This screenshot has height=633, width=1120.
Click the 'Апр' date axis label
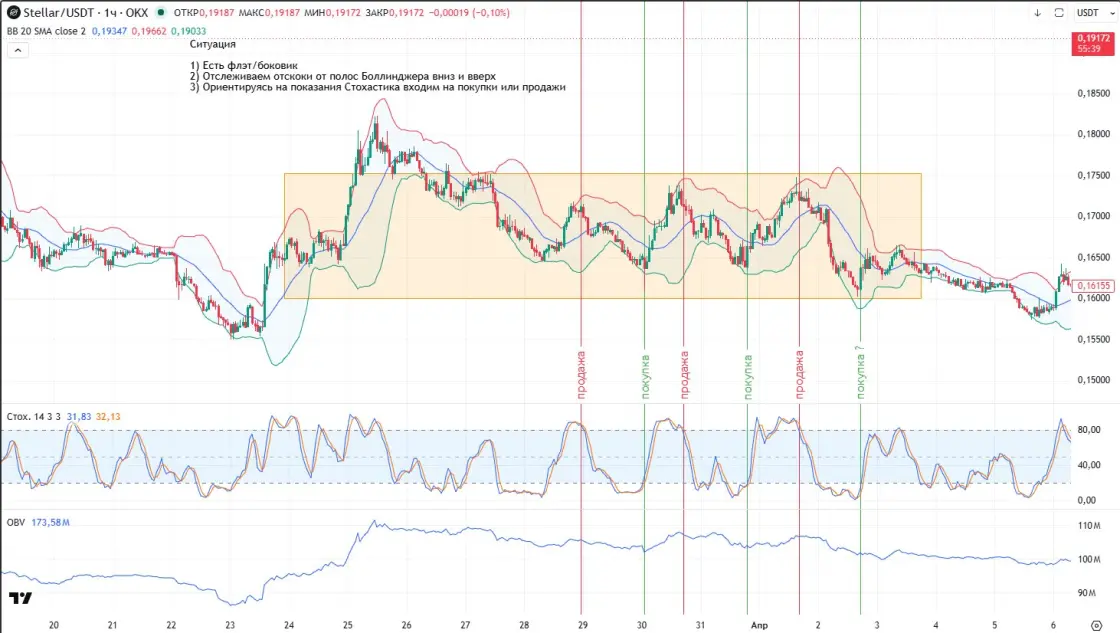[759, 625]
